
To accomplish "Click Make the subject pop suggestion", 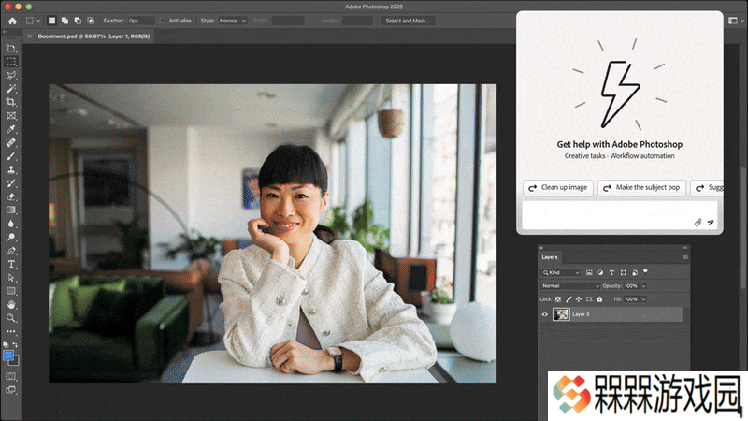I will [642, 188].
